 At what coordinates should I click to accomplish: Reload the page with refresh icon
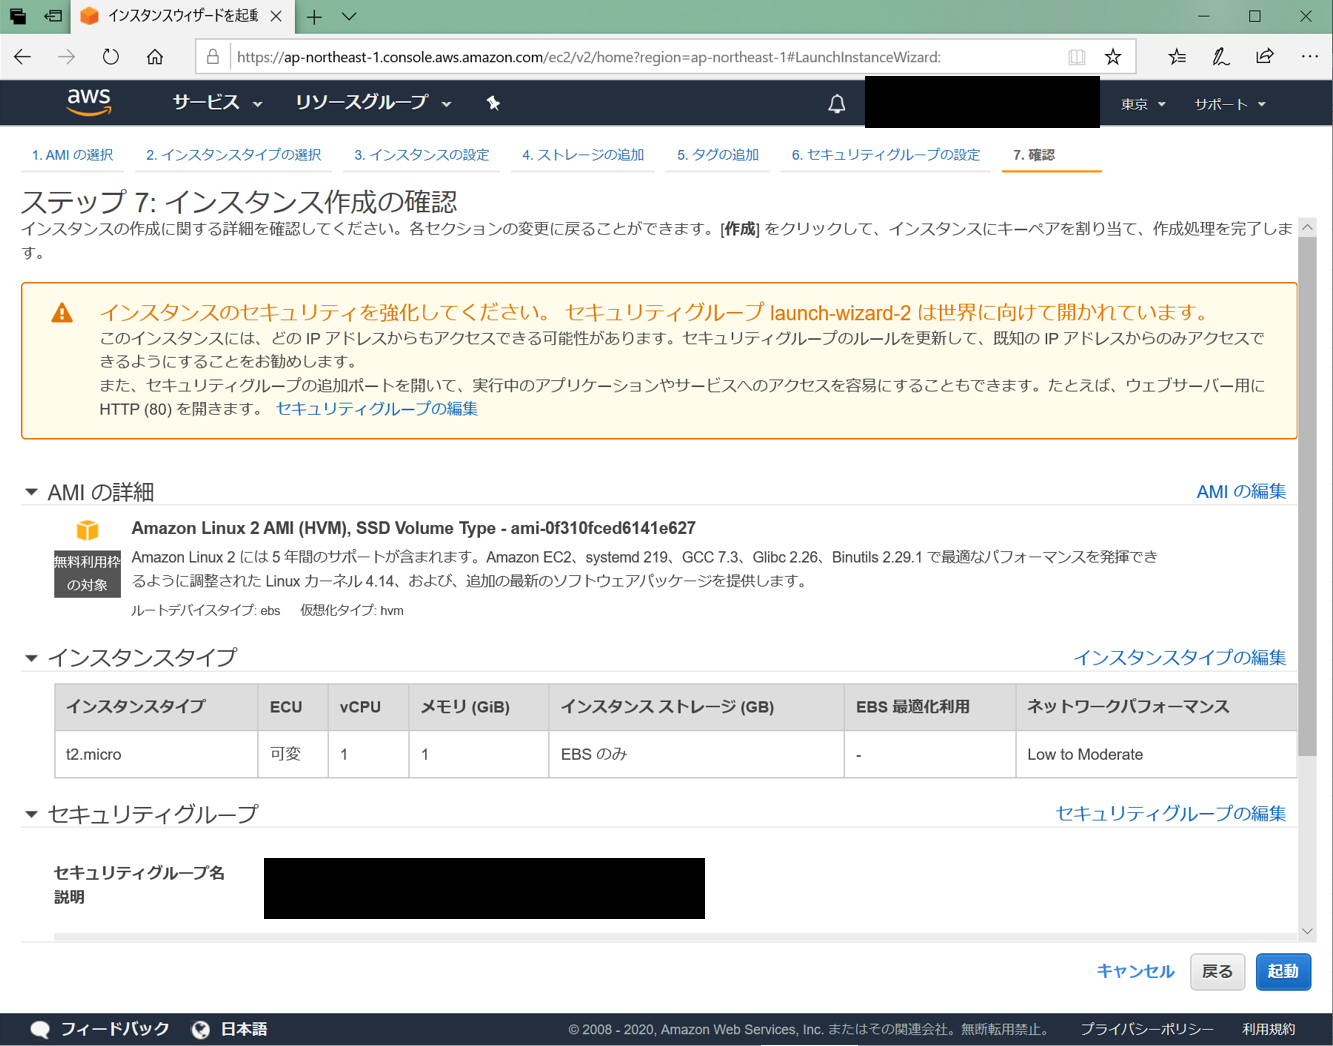(110, 57)
